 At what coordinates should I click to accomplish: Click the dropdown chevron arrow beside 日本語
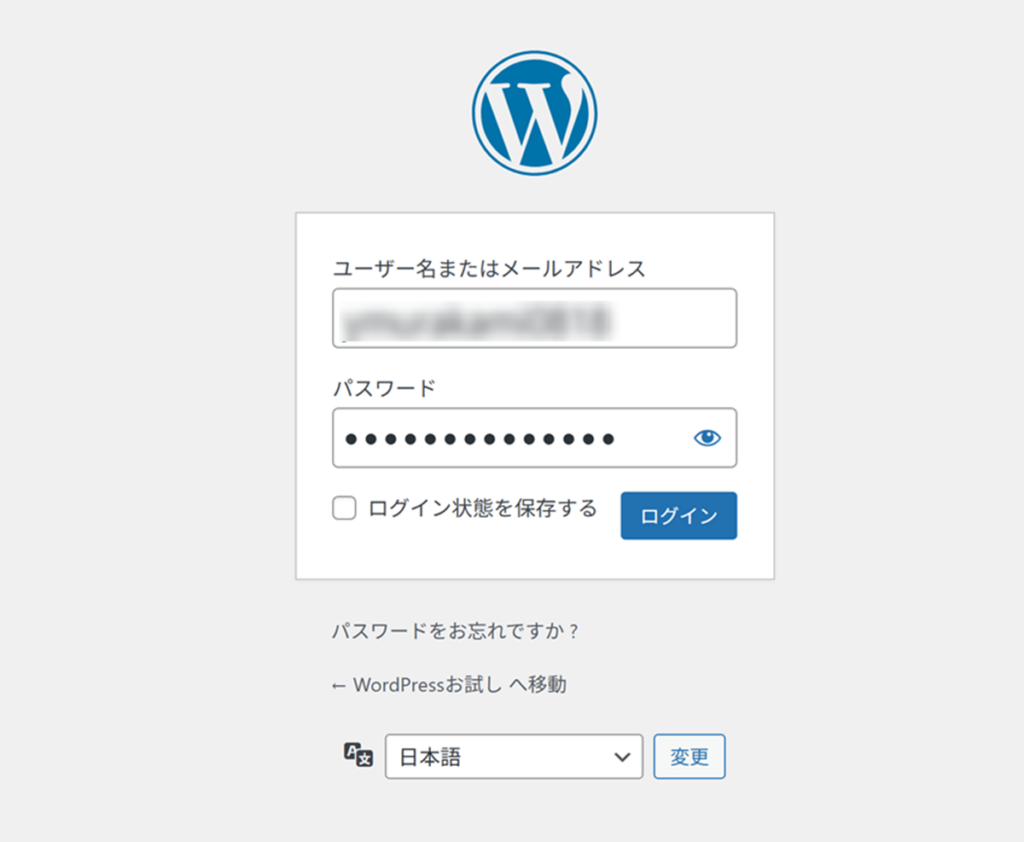coord(621,757)
